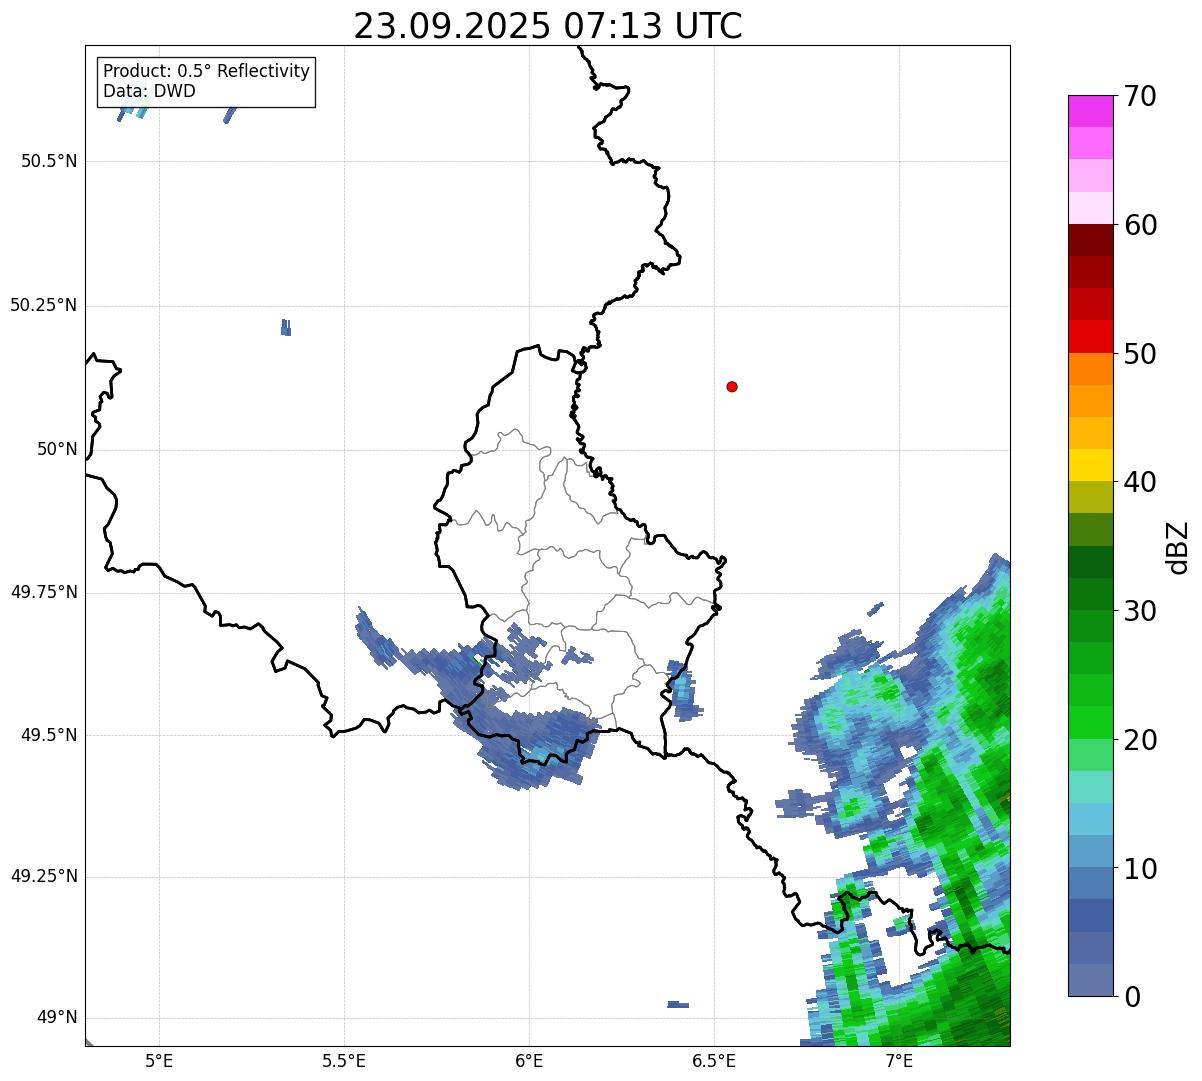The image size is (1202, 1081).
Task: Pick the bright red colorbar swatch
Action: 1090,337
